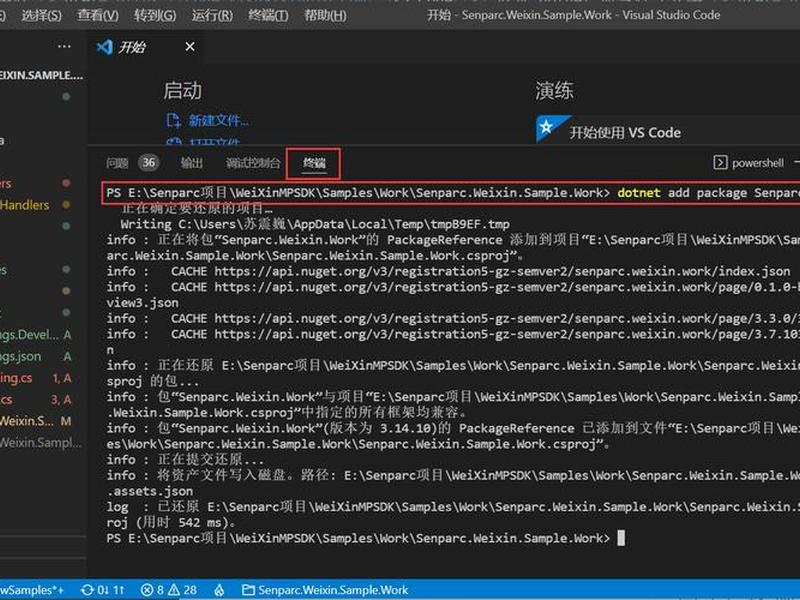The image size is (800, 600).
Task: Click the flame icon in status bar
Action: click(x=219, y=590)
